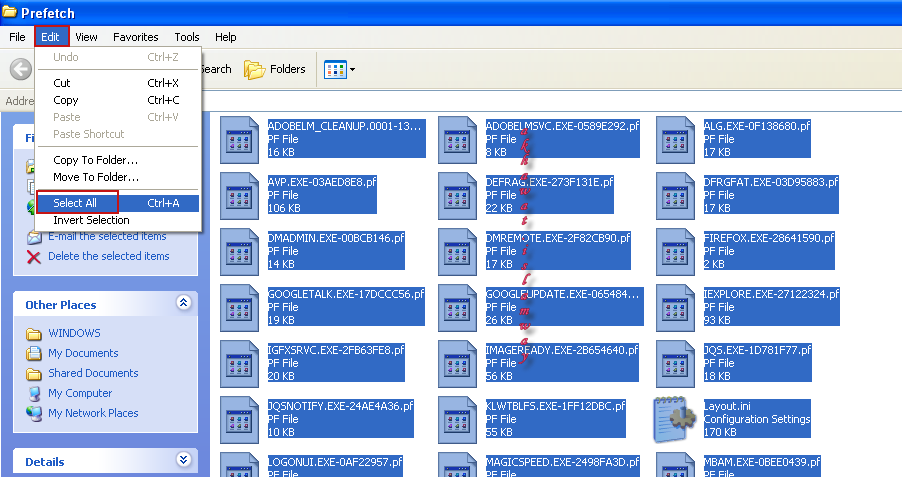Click Delete the selected items link
Screen dimensions: 902x477
[x=109, y=256]
